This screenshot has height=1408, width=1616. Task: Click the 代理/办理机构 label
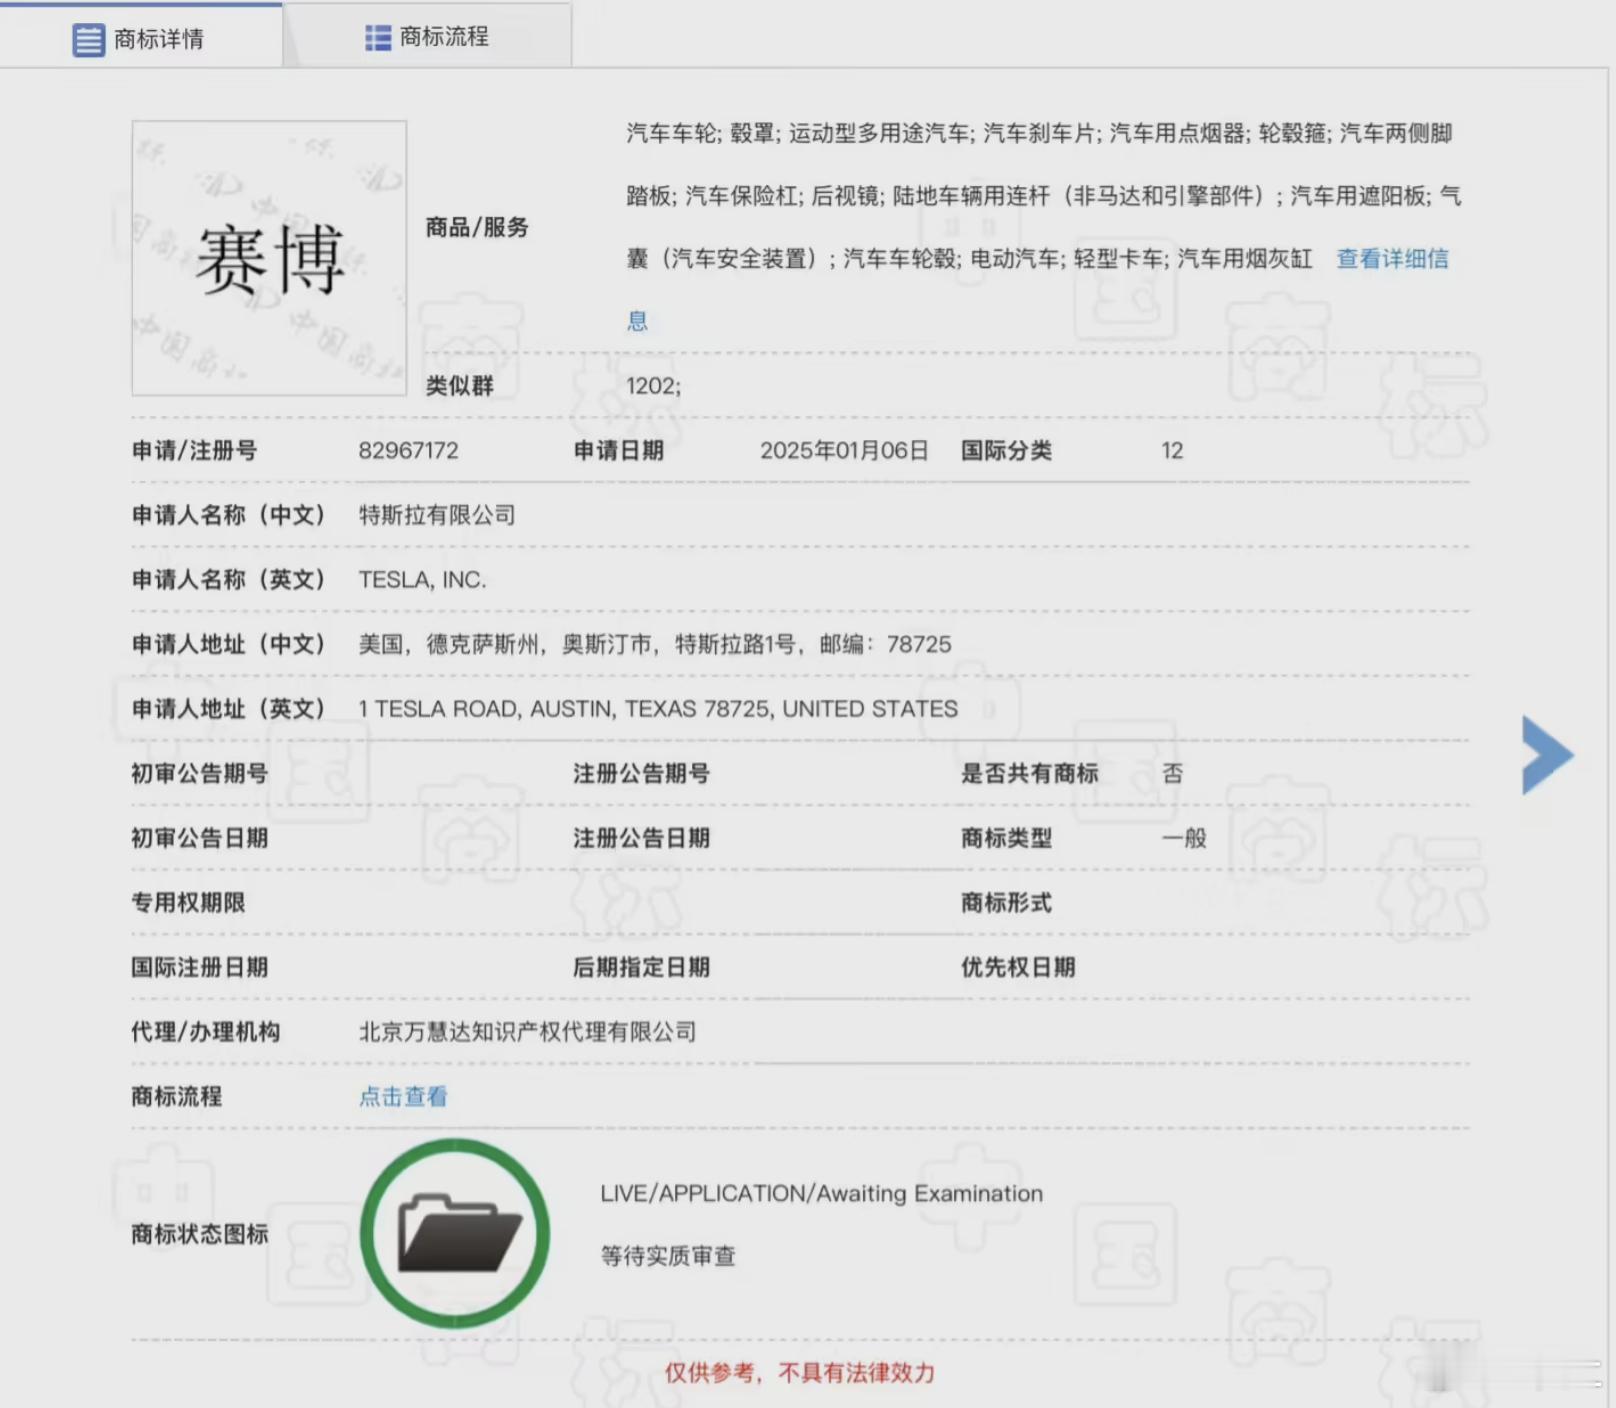[x=205, y=1032]
